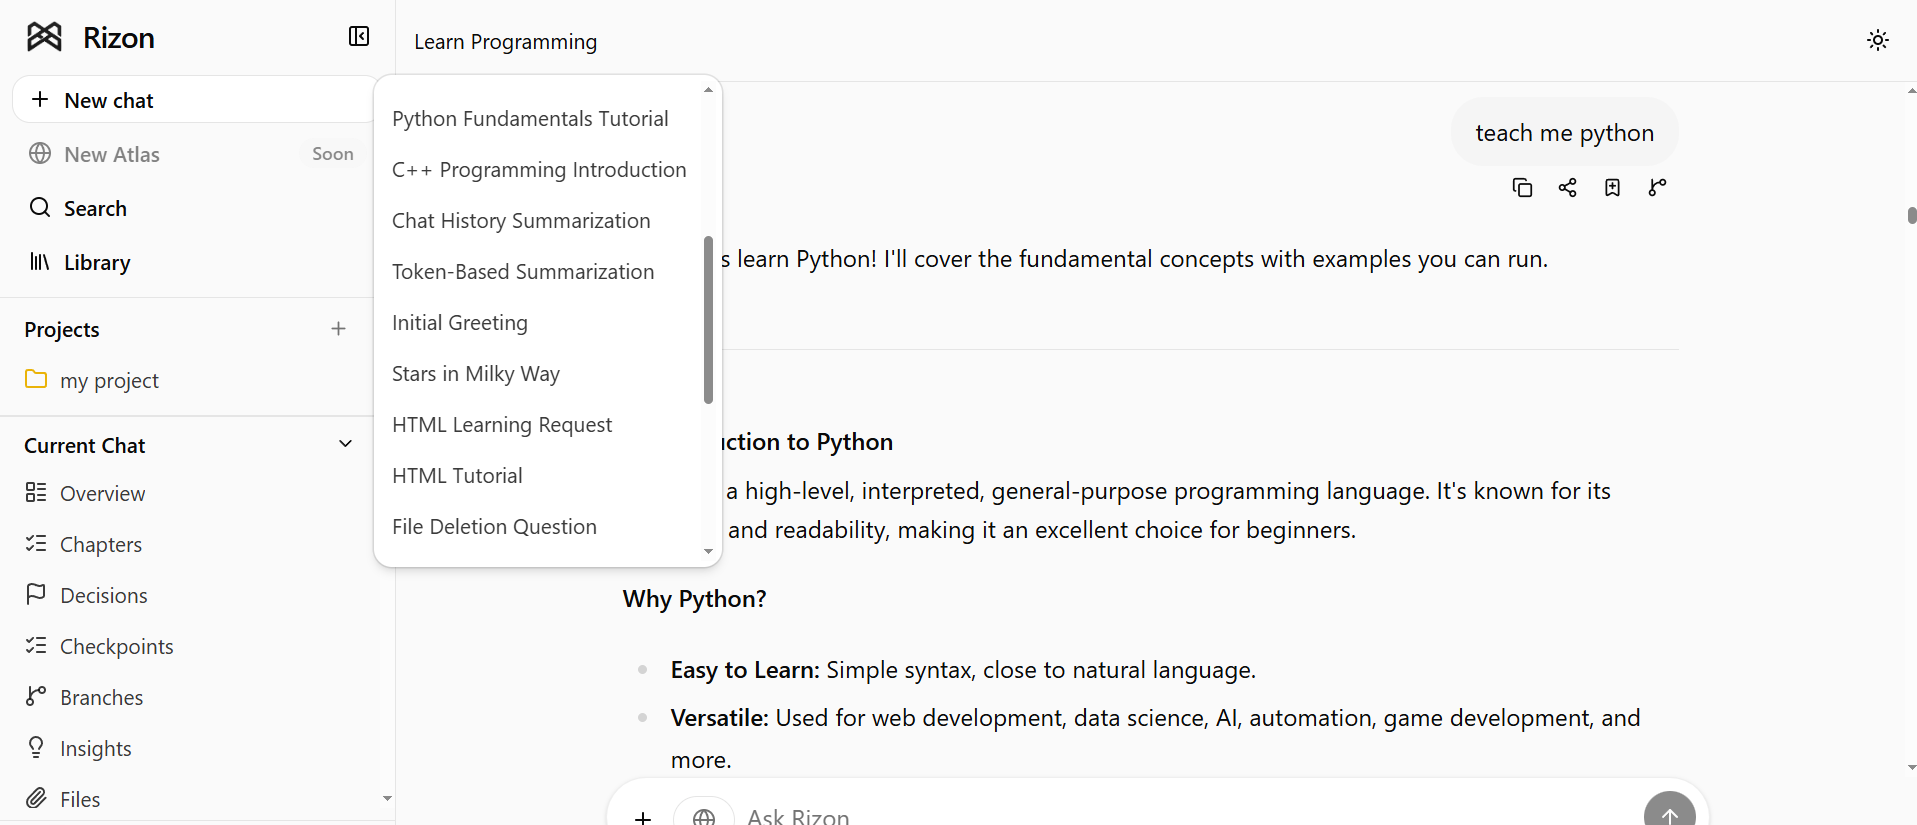Click the chat list scrollbar thumb
This screenshot has width=1917, height=825.
tap(708, 320)
